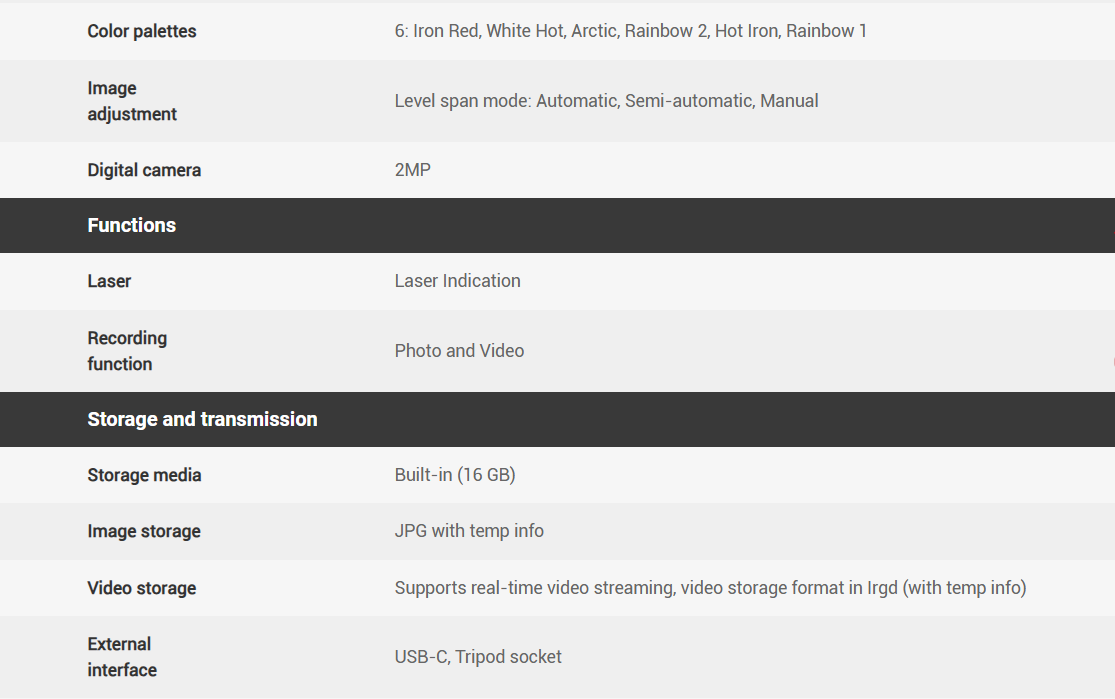Select the Iron Red palettes list text
Image resolution: width=1115 pixels, height=699 pixels.
pos(630,31)
